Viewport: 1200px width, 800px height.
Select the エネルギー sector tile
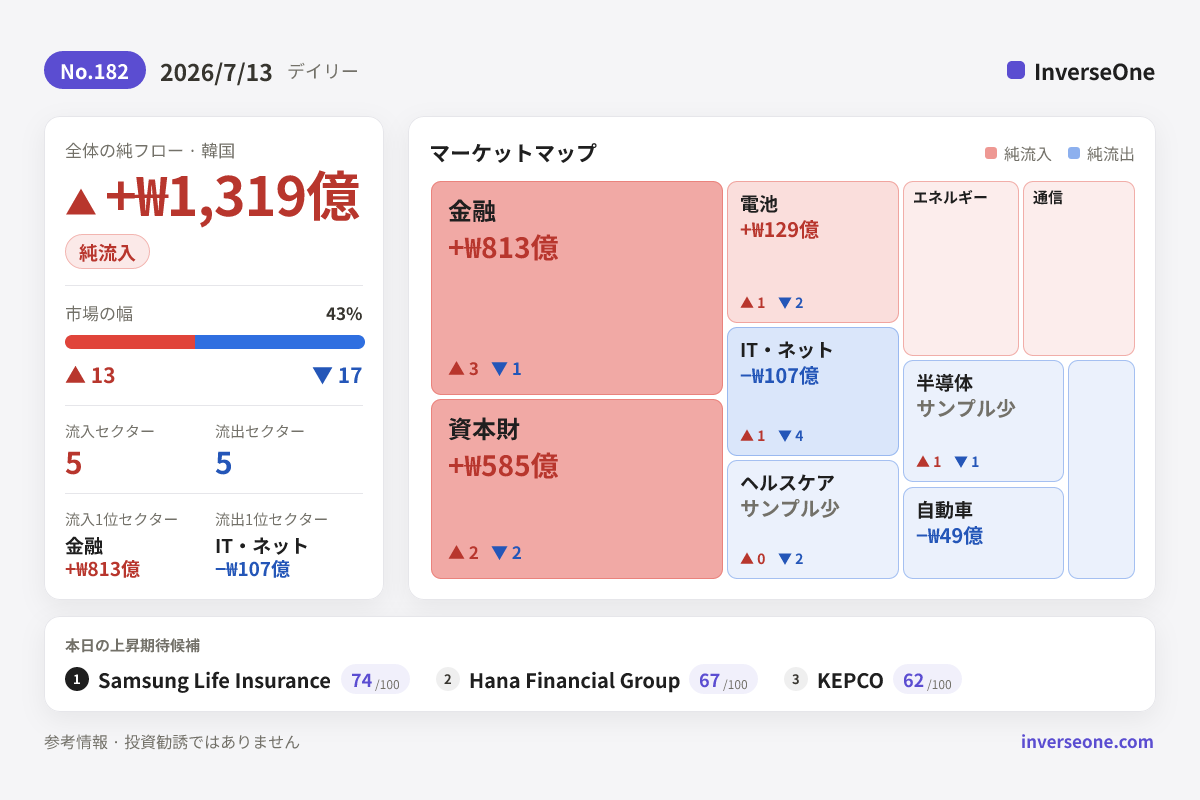click(x=961, y=268)
